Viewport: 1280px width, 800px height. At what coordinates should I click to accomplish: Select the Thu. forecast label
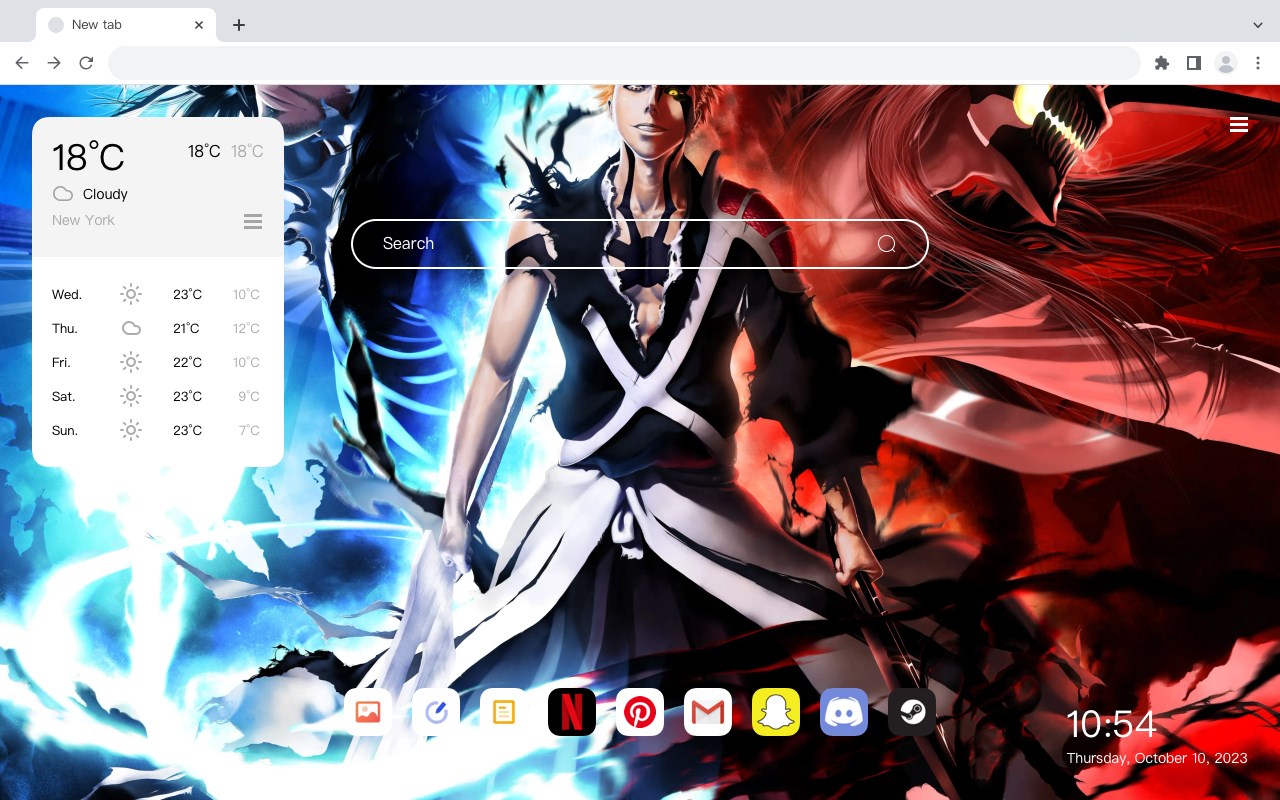pyautogui.click(x=65, y=329)
